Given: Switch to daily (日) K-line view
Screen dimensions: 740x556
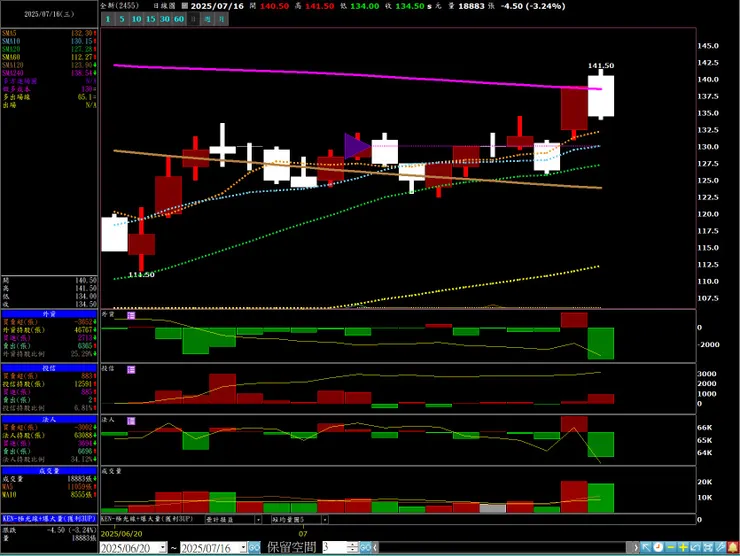Looking at the screenshot, I should (x=193, y=19).
